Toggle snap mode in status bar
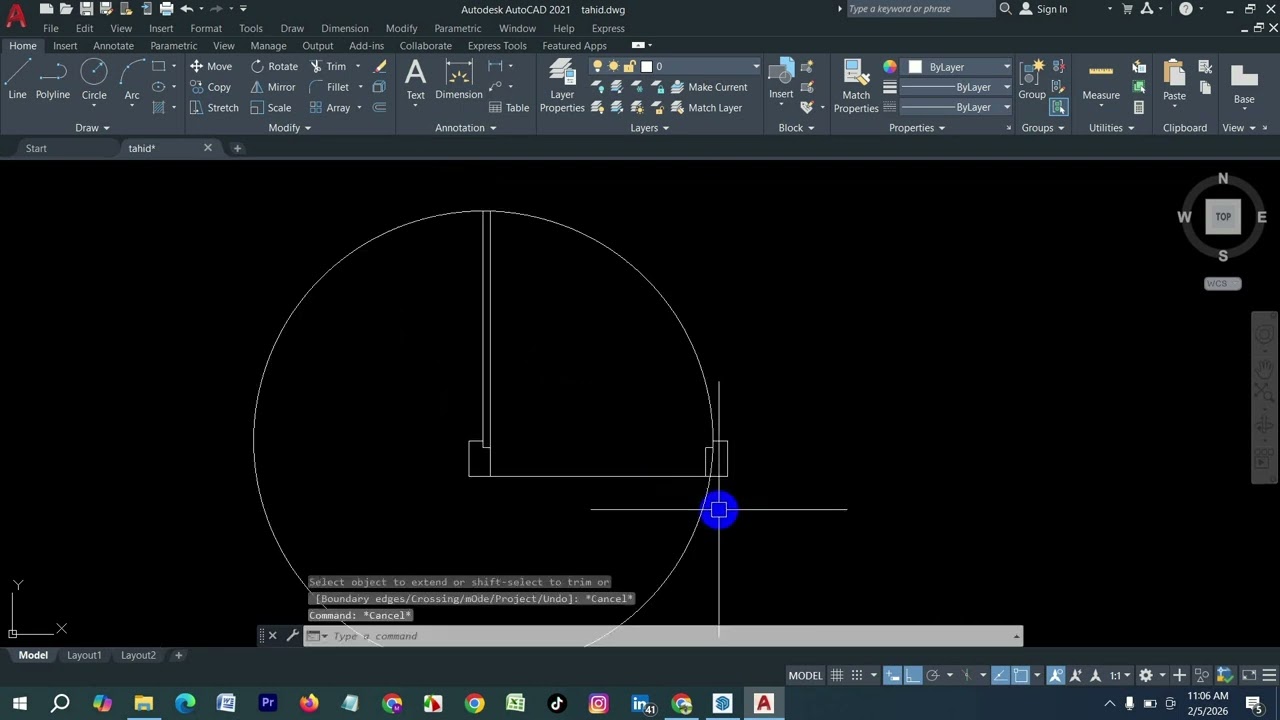This screenshot has height=720, width=1280. click(857, 675)
